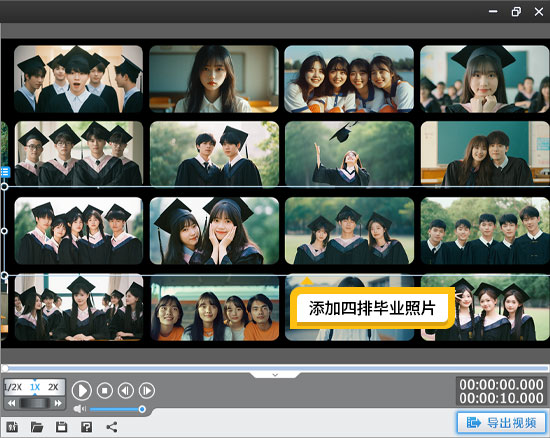This screenshot has width=550, height=438.
Task: Click the share icon
Action: coord(112,427)
